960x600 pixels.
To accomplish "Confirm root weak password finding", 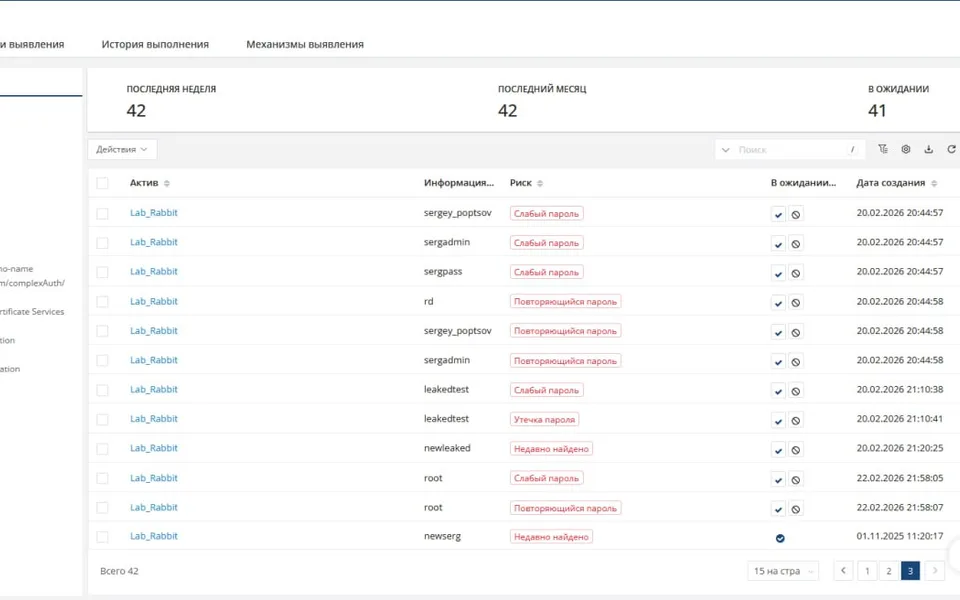I will point(778,479).
